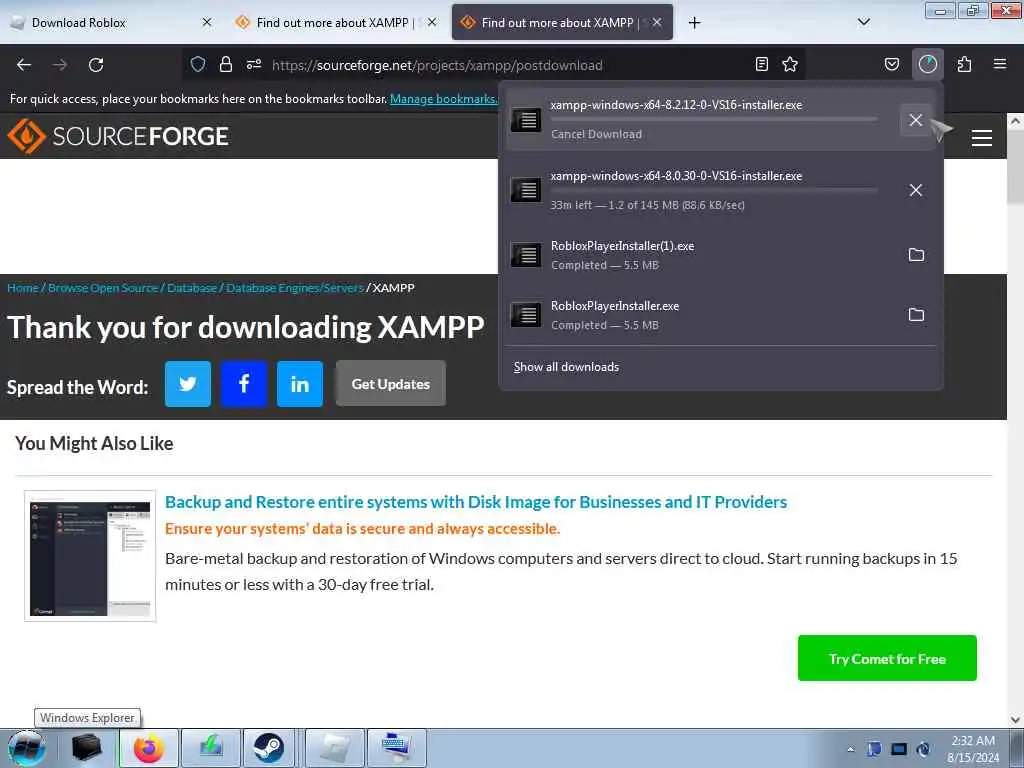Screen dimensions: 1024x768
Task: Click the backup software ad thumbnail
Action: click(90, 556)
